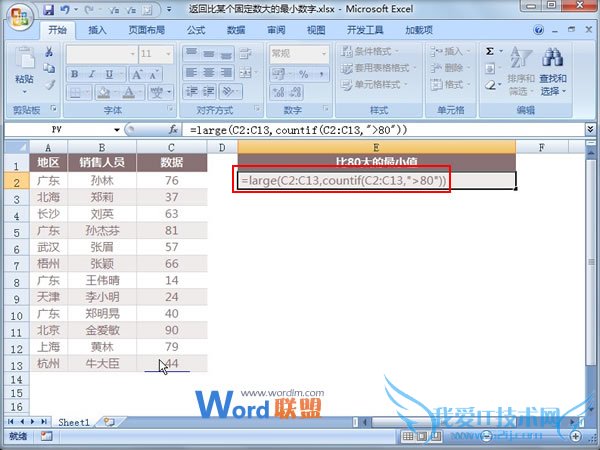Expand the formula bar chevron
600x450 pixels.
590,130
